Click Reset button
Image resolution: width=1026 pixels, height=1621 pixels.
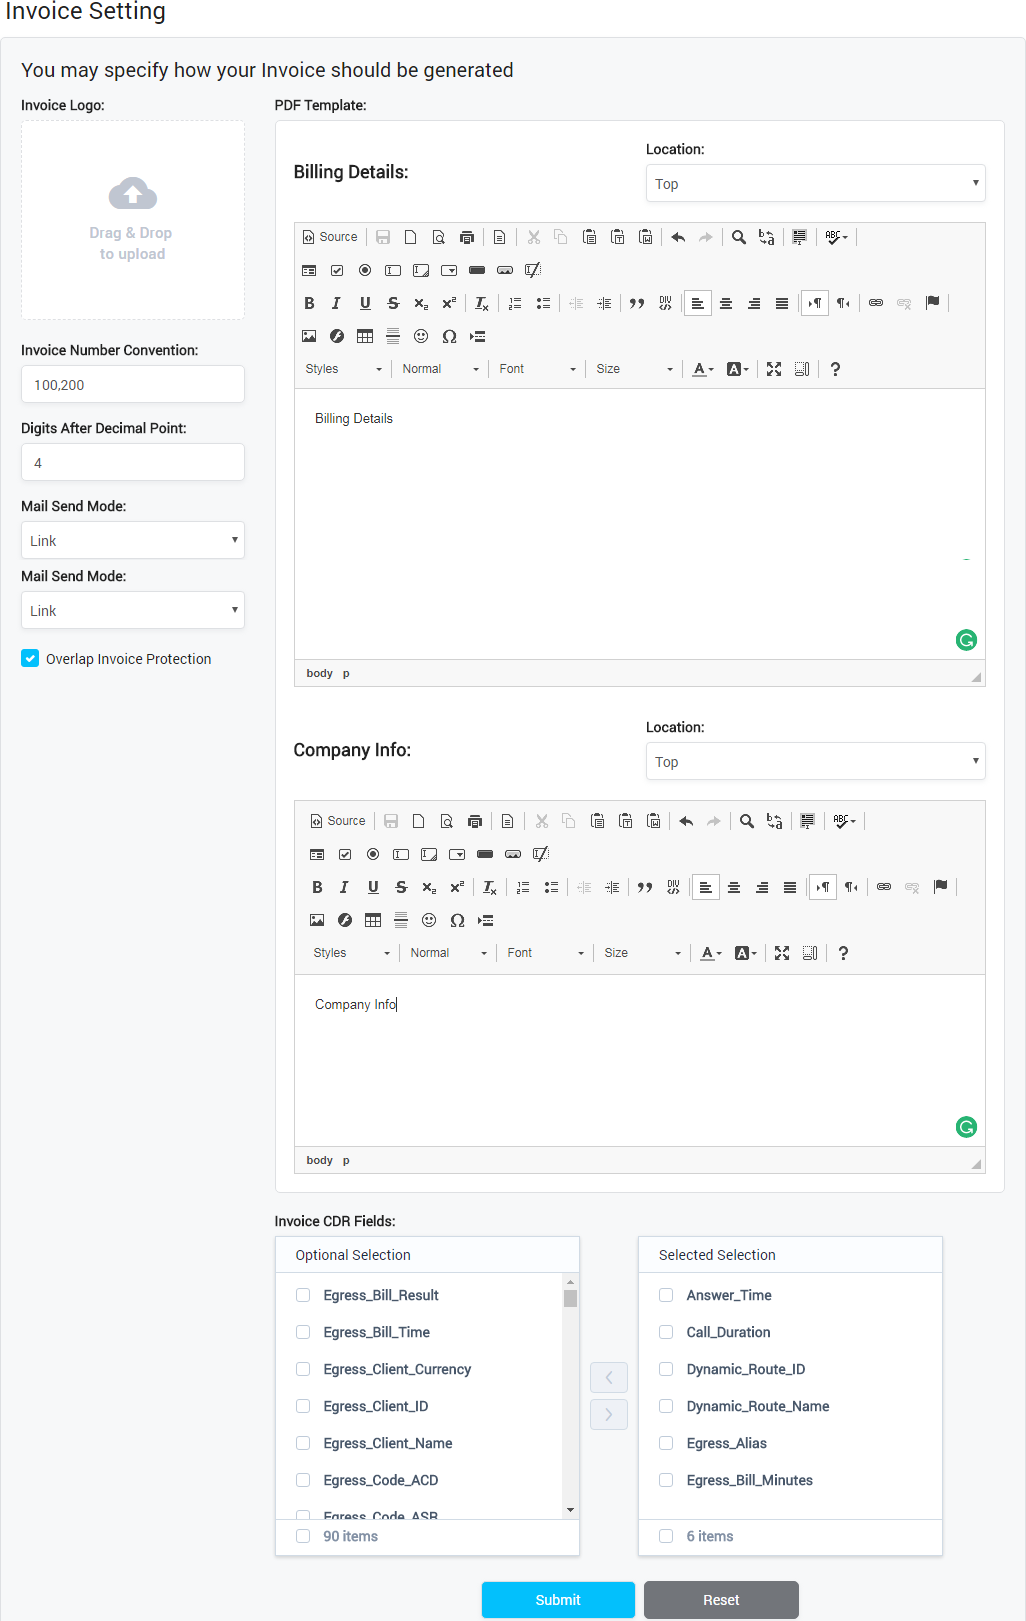click(x=721, y=1600)
